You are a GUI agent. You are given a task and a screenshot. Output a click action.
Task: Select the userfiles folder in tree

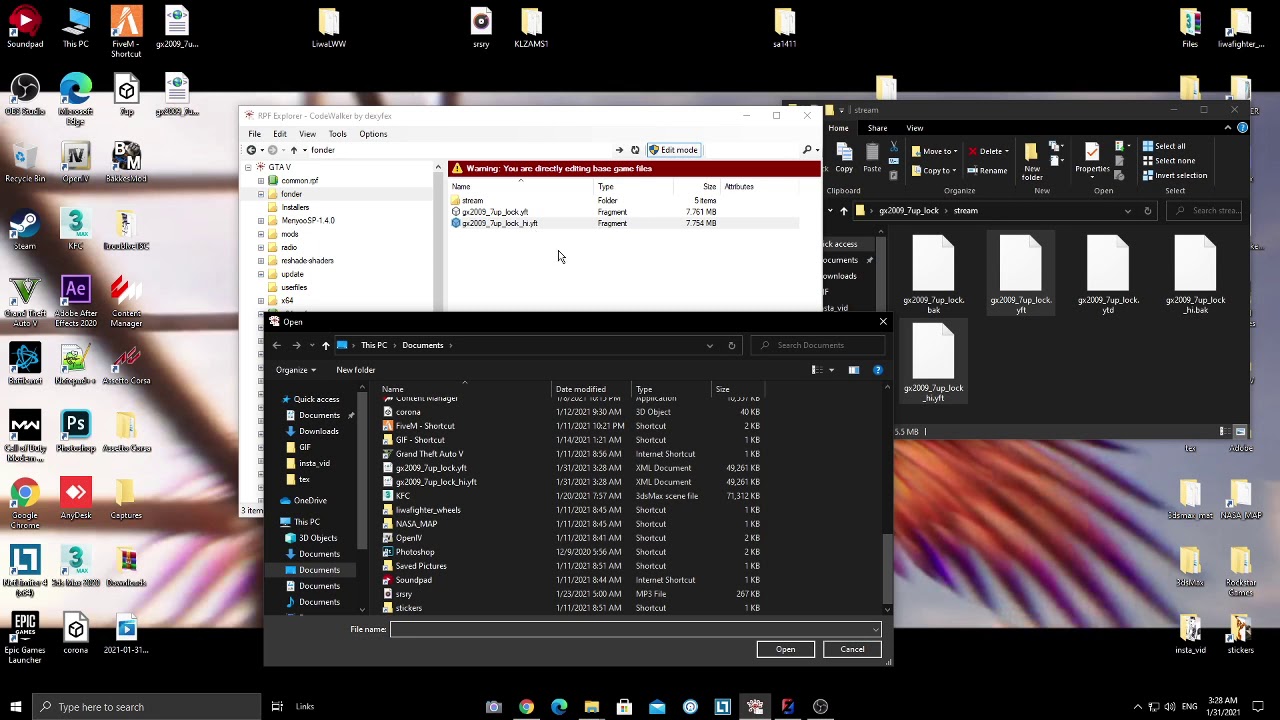tap(293, 287)
